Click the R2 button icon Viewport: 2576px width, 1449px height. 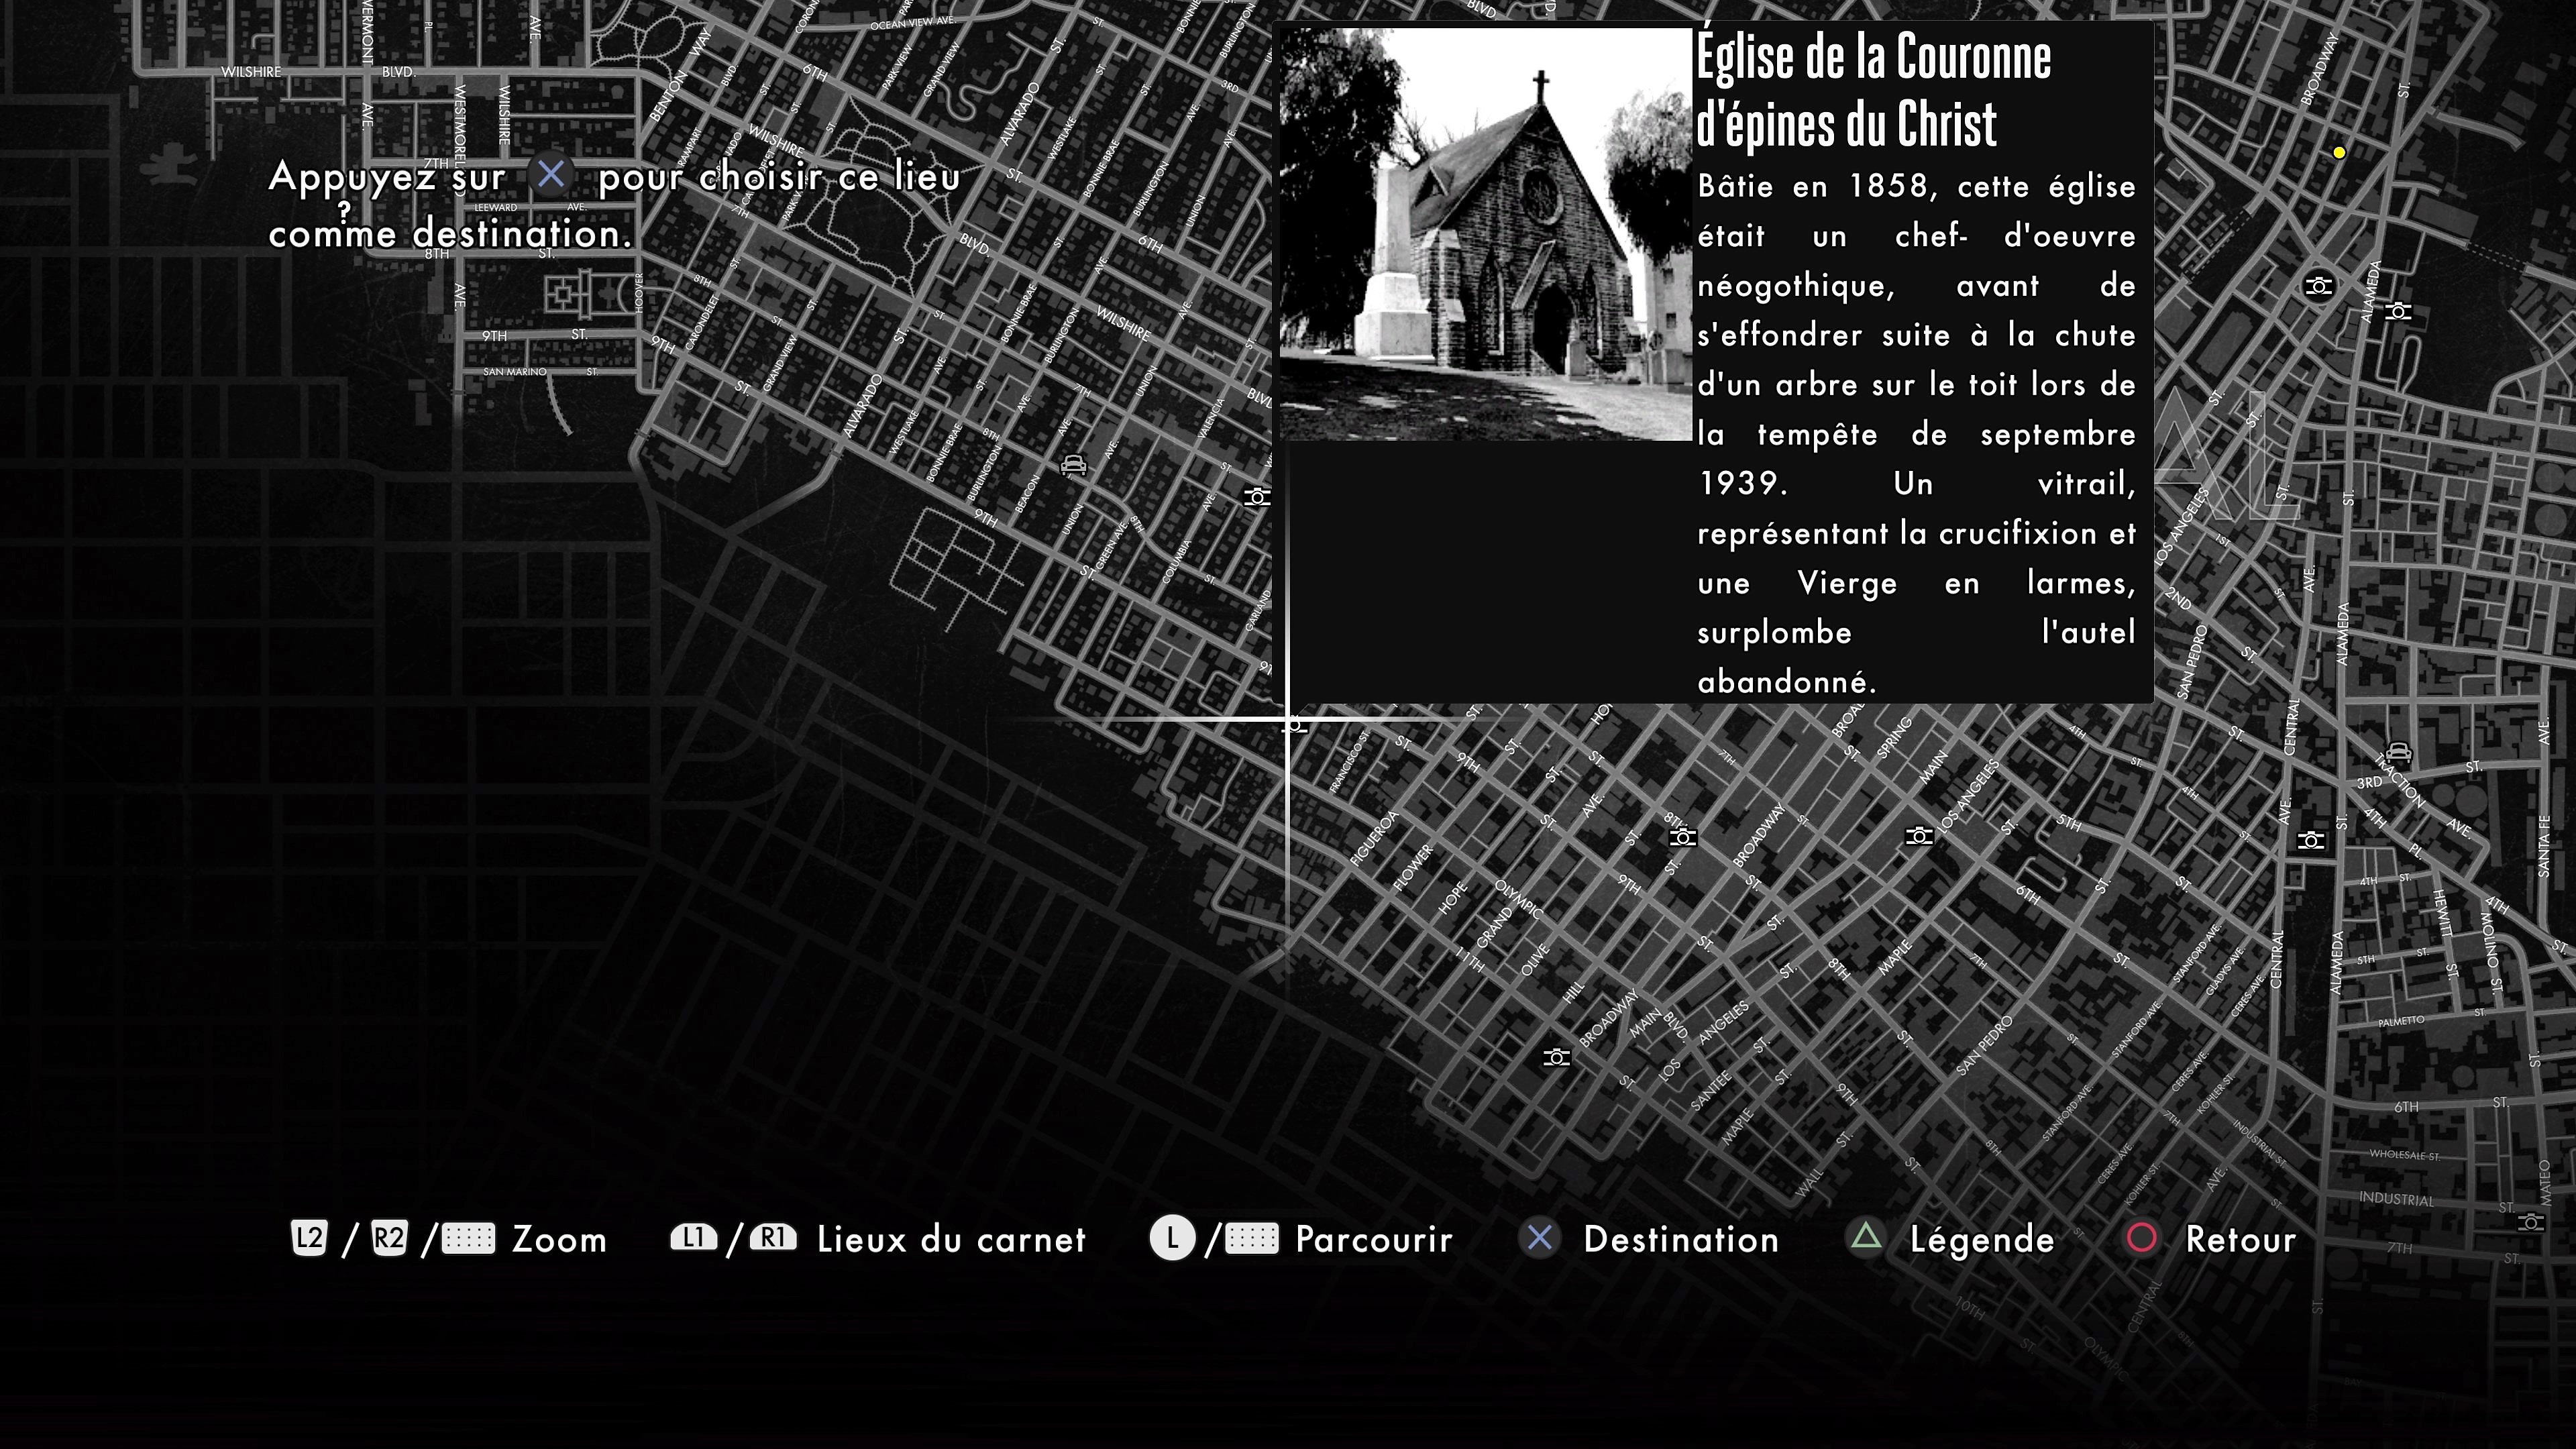389,1238
